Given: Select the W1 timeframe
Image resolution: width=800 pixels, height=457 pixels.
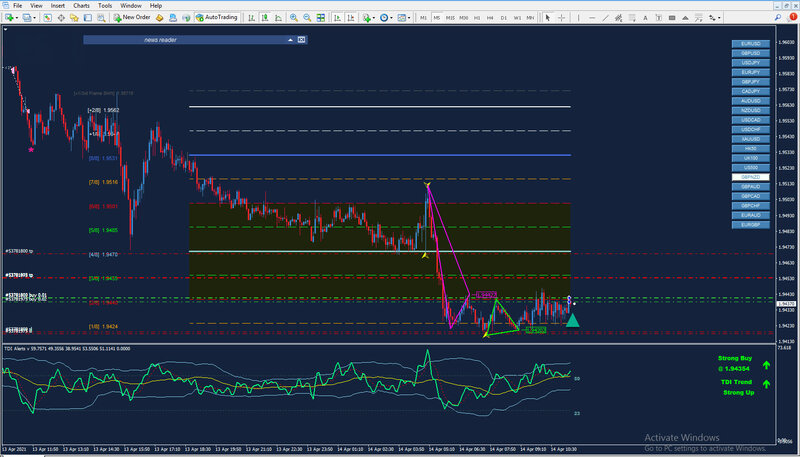Looking at the screenshot, I should [517, 18].
